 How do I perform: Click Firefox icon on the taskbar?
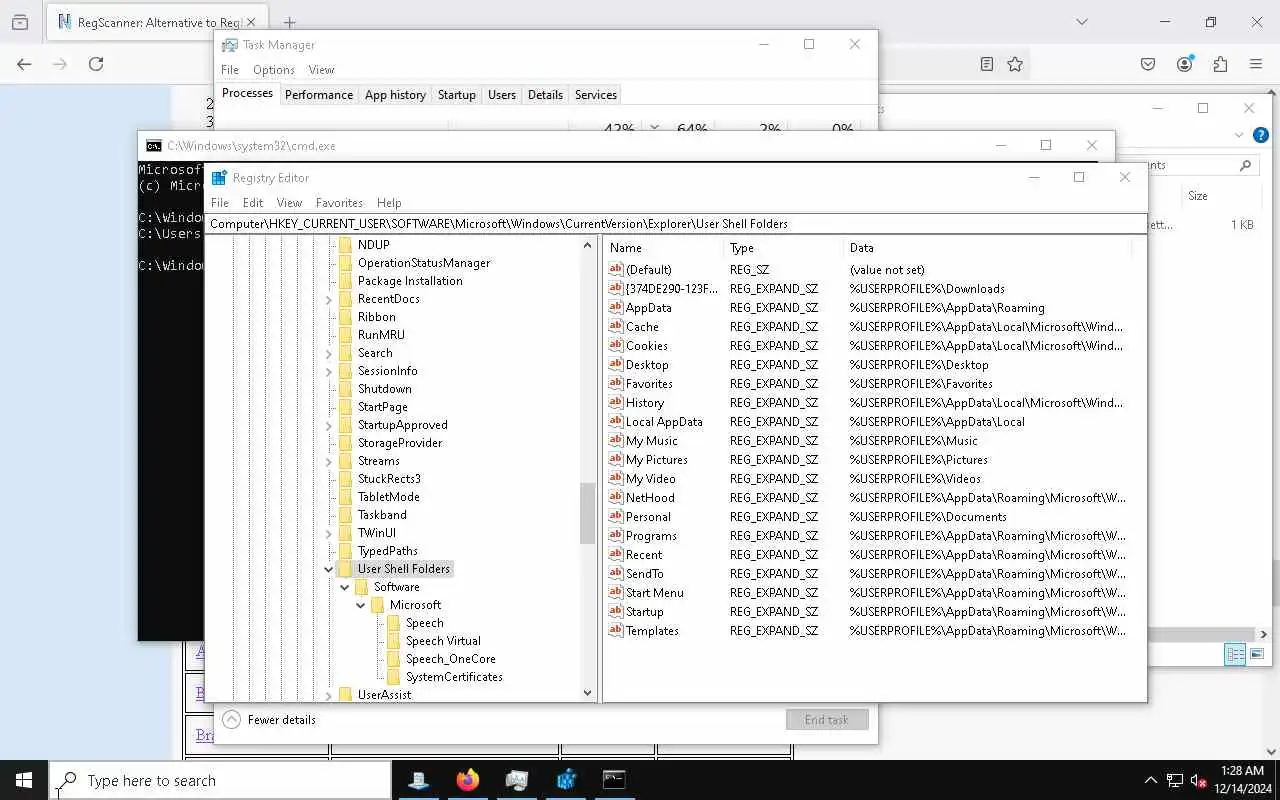pos(467,780)
